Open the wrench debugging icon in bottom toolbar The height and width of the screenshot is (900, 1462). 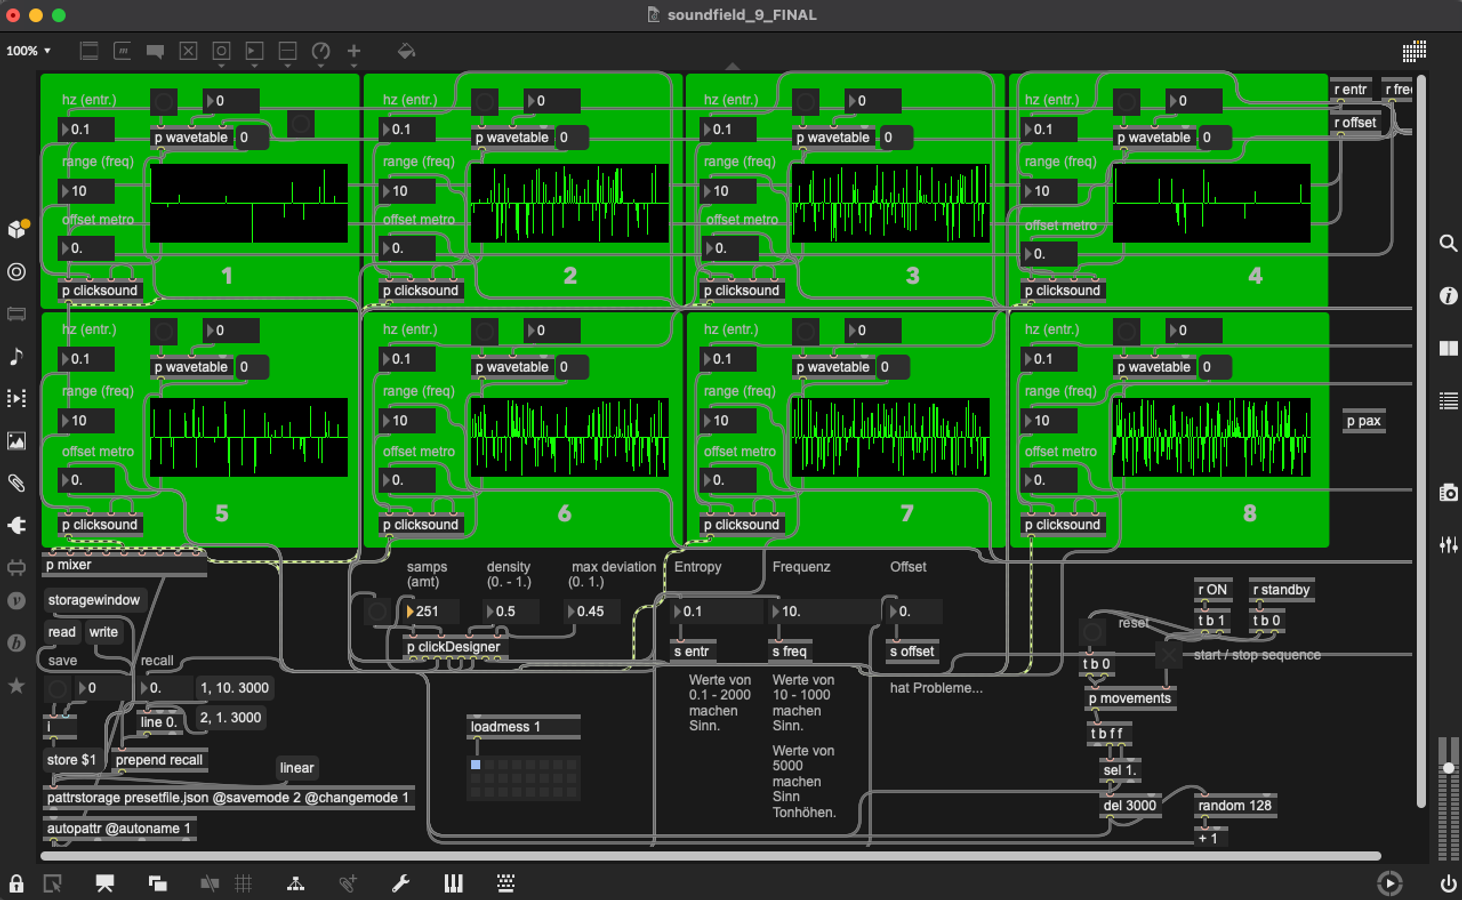click(401, 883)
